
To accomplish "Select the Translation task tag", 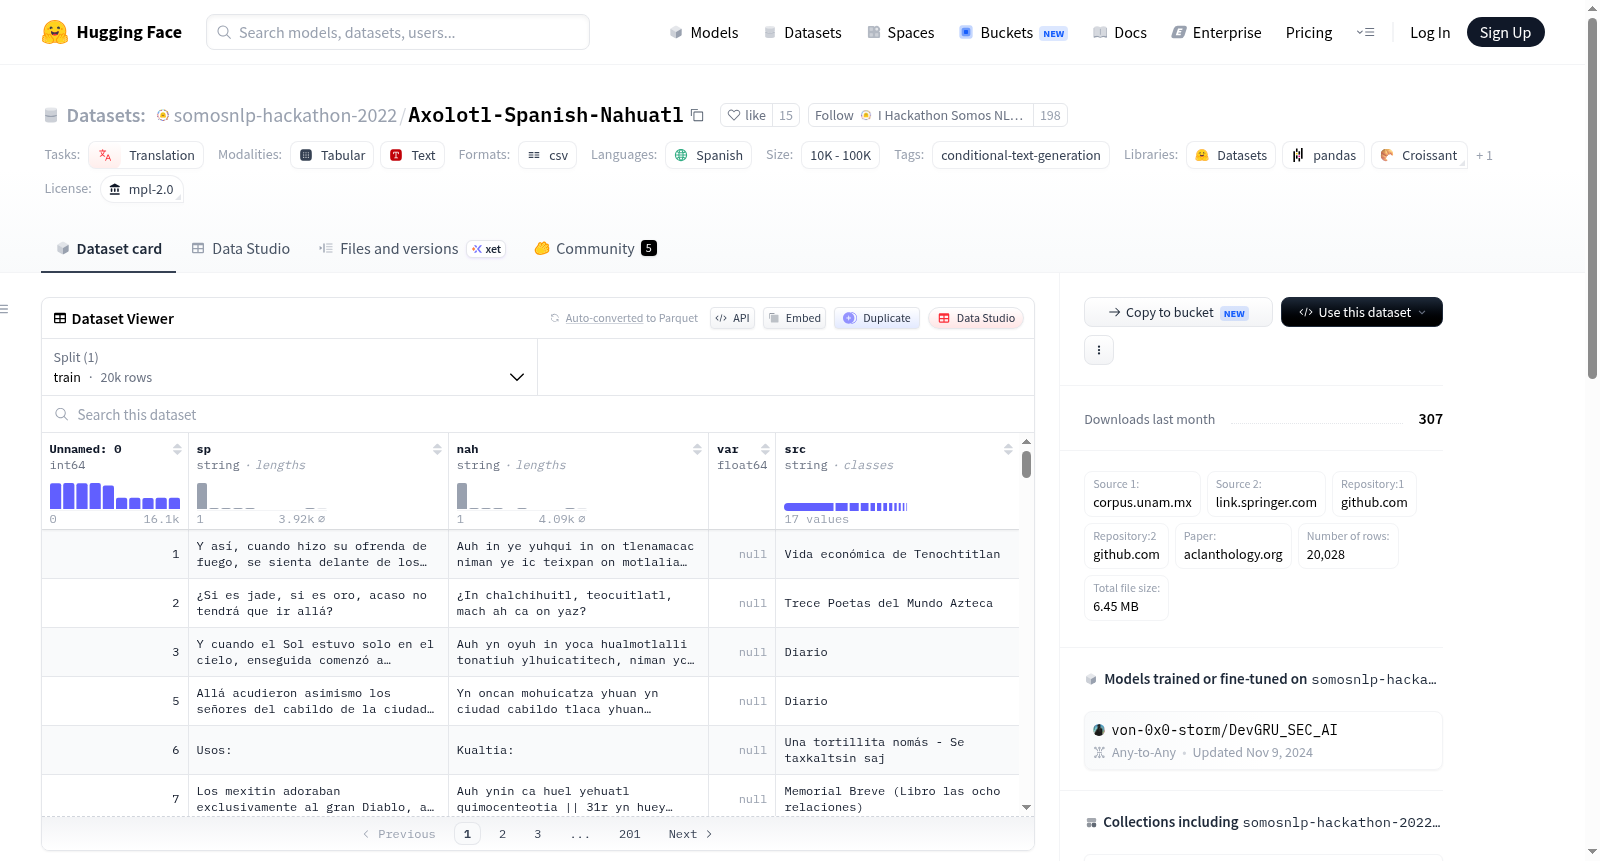I will (x=146, y=155).
